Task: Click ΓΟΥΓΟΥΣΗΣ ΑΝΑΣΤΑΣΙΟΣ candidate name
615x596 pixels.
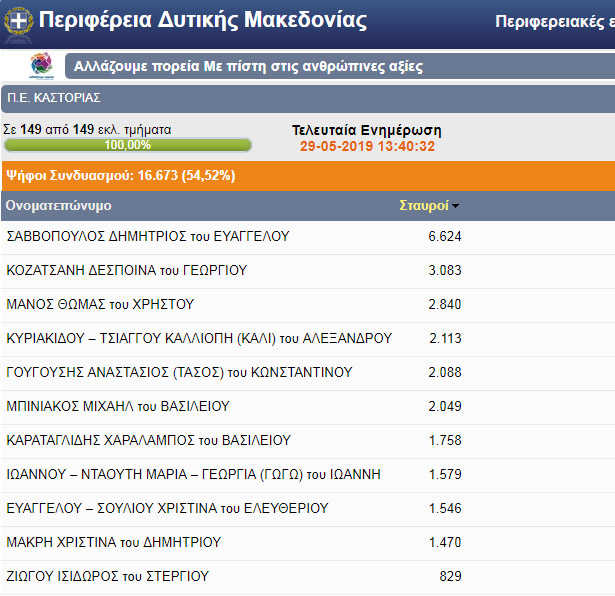Action: 179,372
